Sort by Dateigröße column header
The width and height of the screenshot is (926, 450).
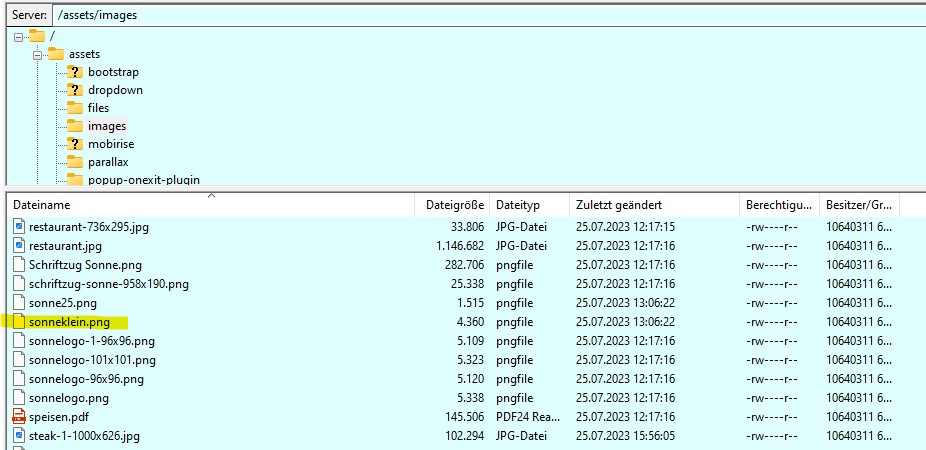click(452, 205)
